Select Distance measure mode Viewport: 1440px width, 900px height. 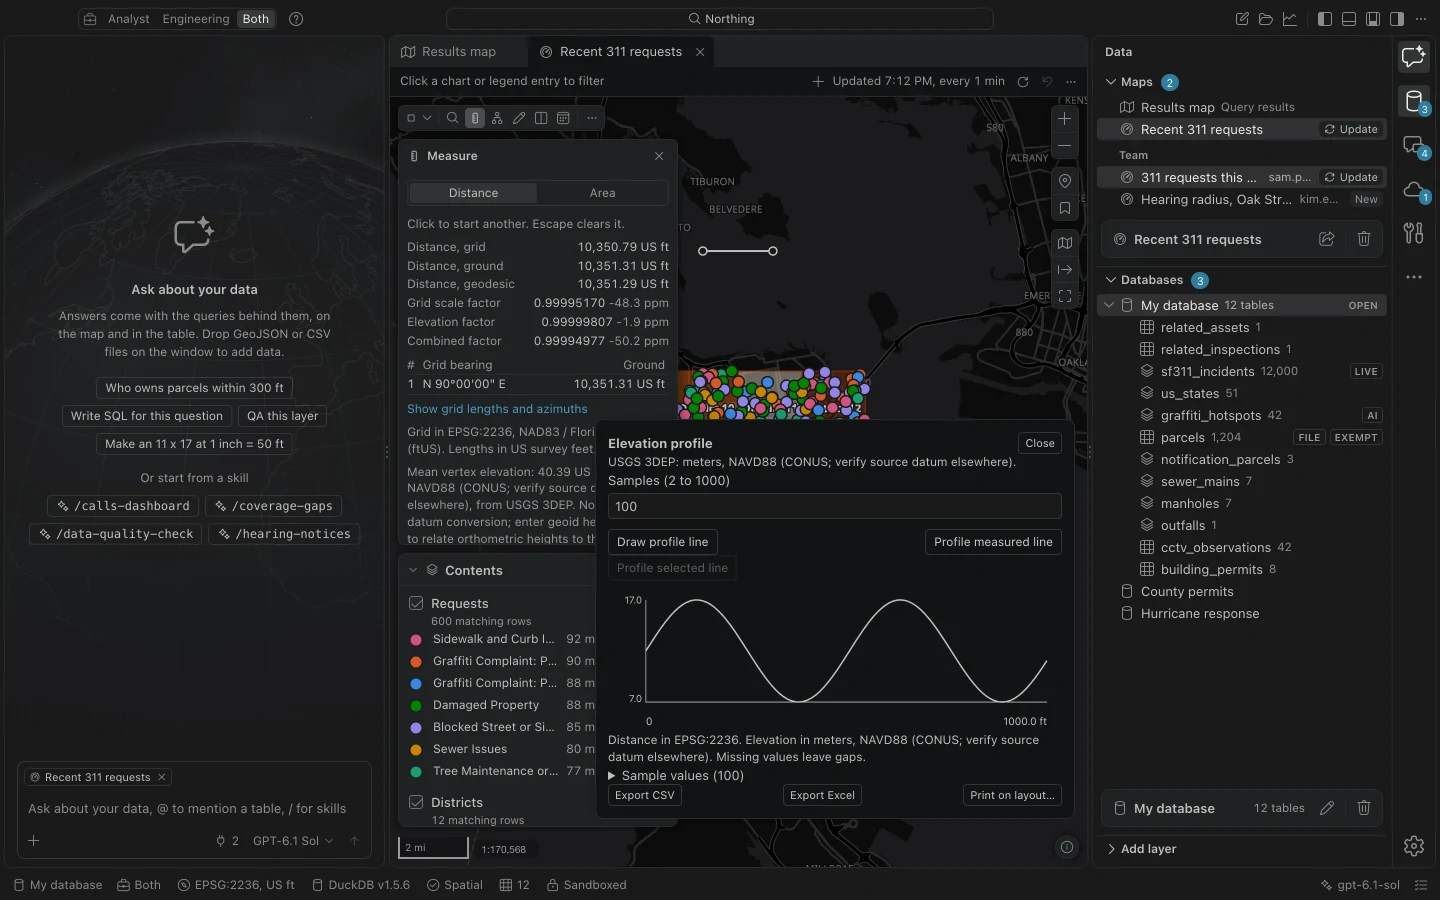pos(473,193)
